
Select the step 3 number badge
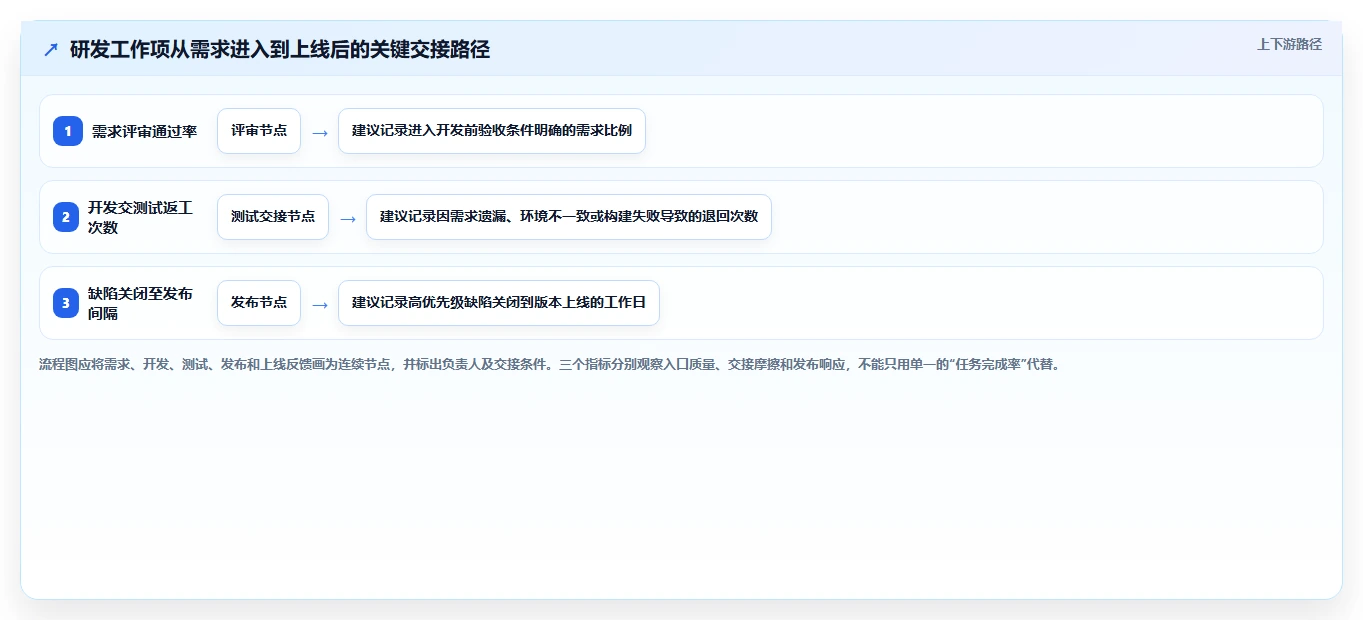[66, 303]
